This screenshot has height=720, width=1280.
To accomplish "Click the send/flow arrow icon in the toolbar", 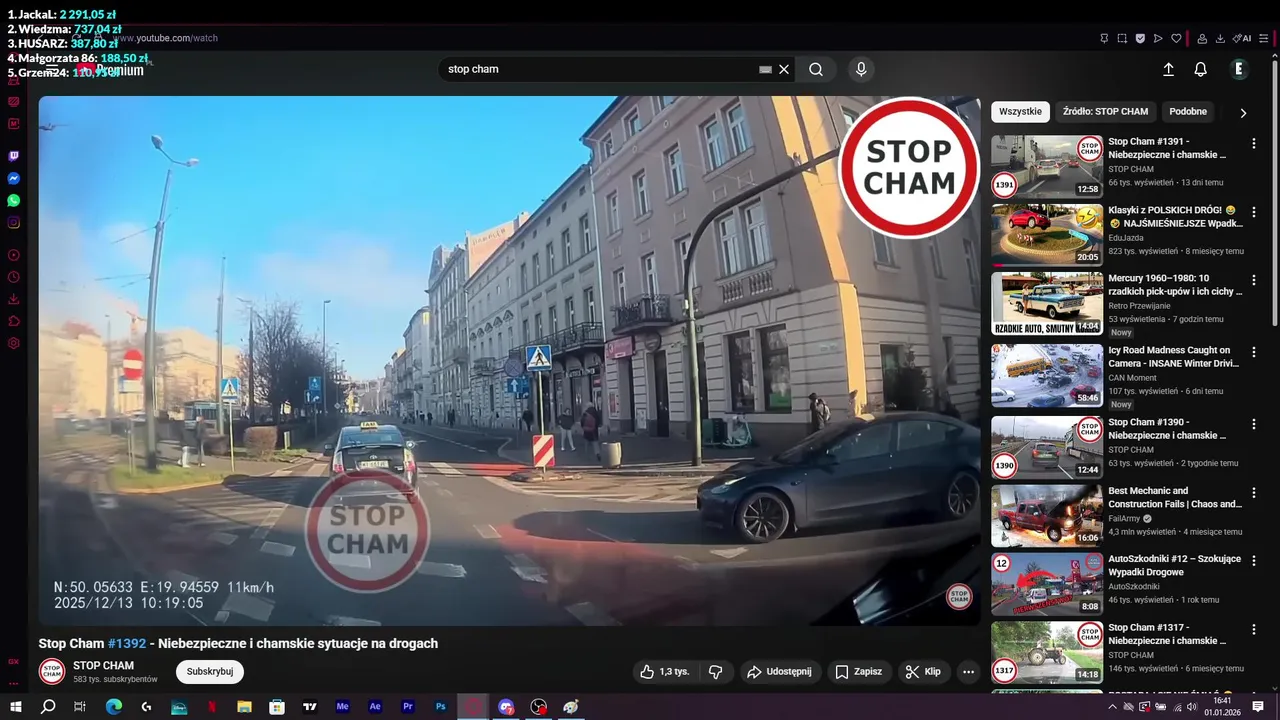I will (1158, 39).
